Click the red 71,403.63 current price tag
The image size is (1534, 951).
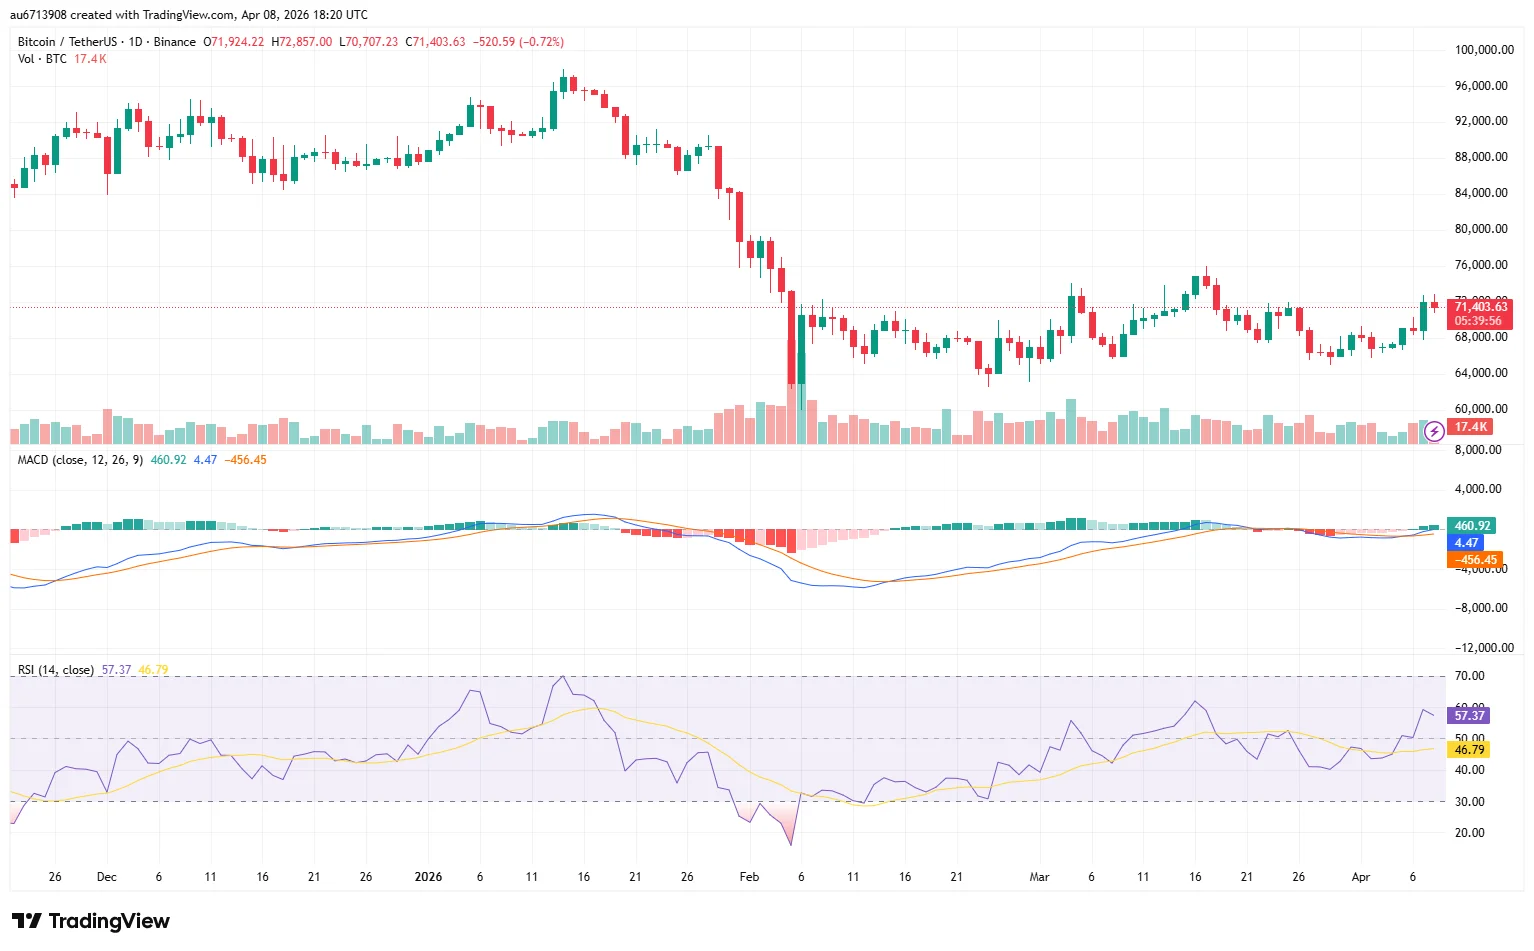tap(1480, 307)
